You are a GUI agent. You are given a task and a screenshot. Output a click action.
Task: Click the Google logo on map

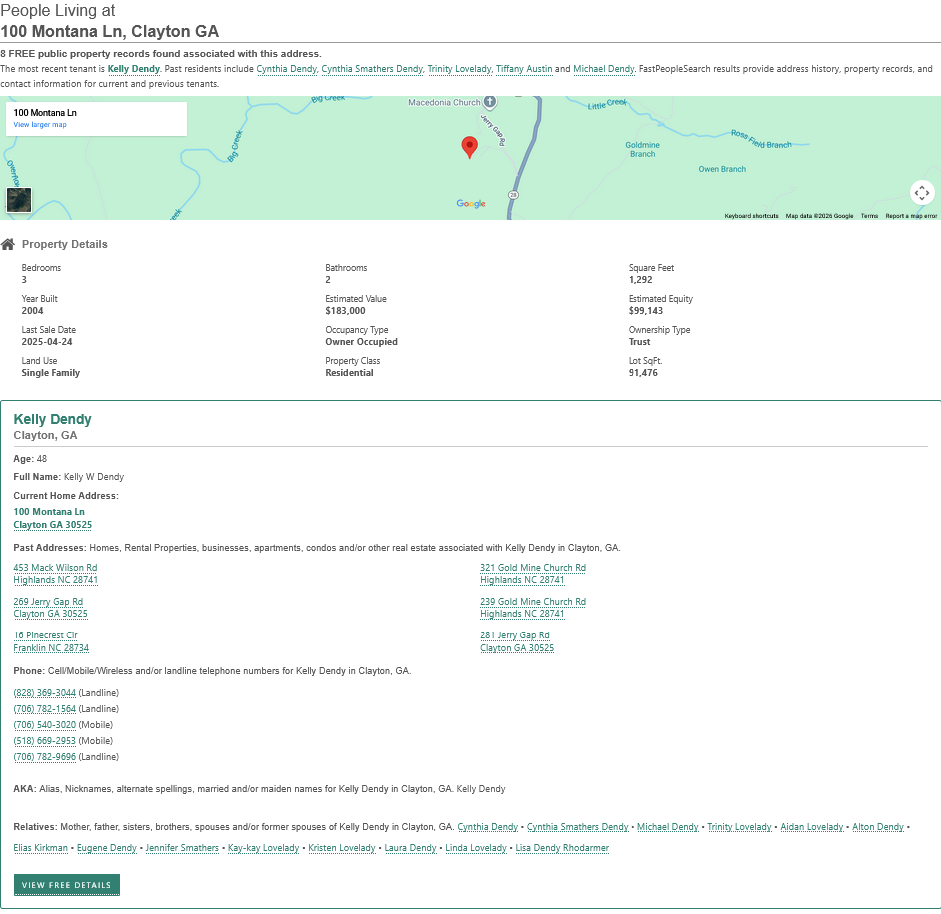click(471, 204)
